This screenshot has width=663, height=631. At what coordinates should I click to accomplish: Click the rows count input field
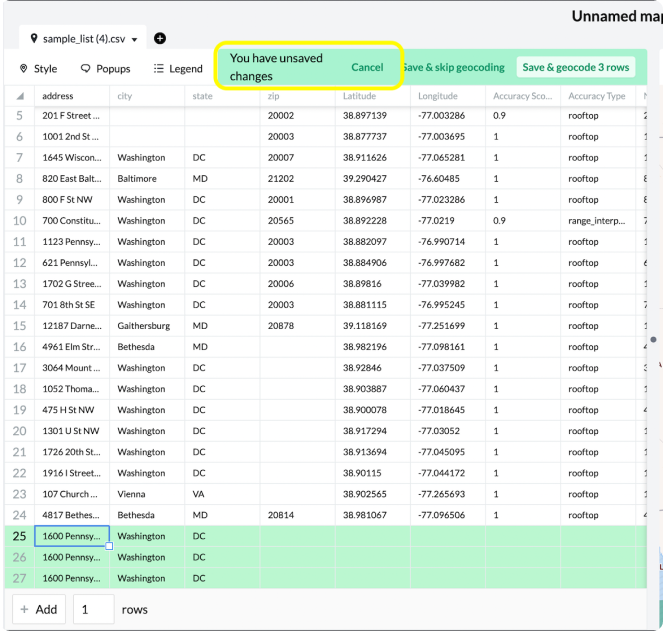pyautogui.click(x=93, y=609)
